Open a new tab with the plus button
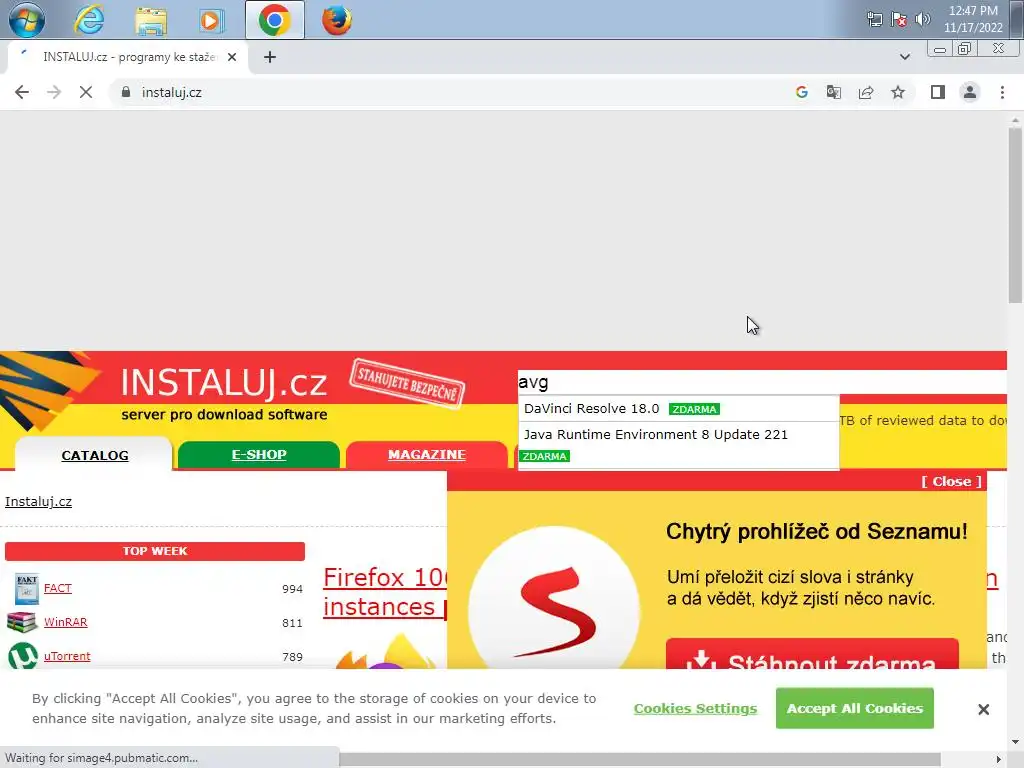This screenshot has width=1024, height=768. pyautogui.click(x=270, y=57)
